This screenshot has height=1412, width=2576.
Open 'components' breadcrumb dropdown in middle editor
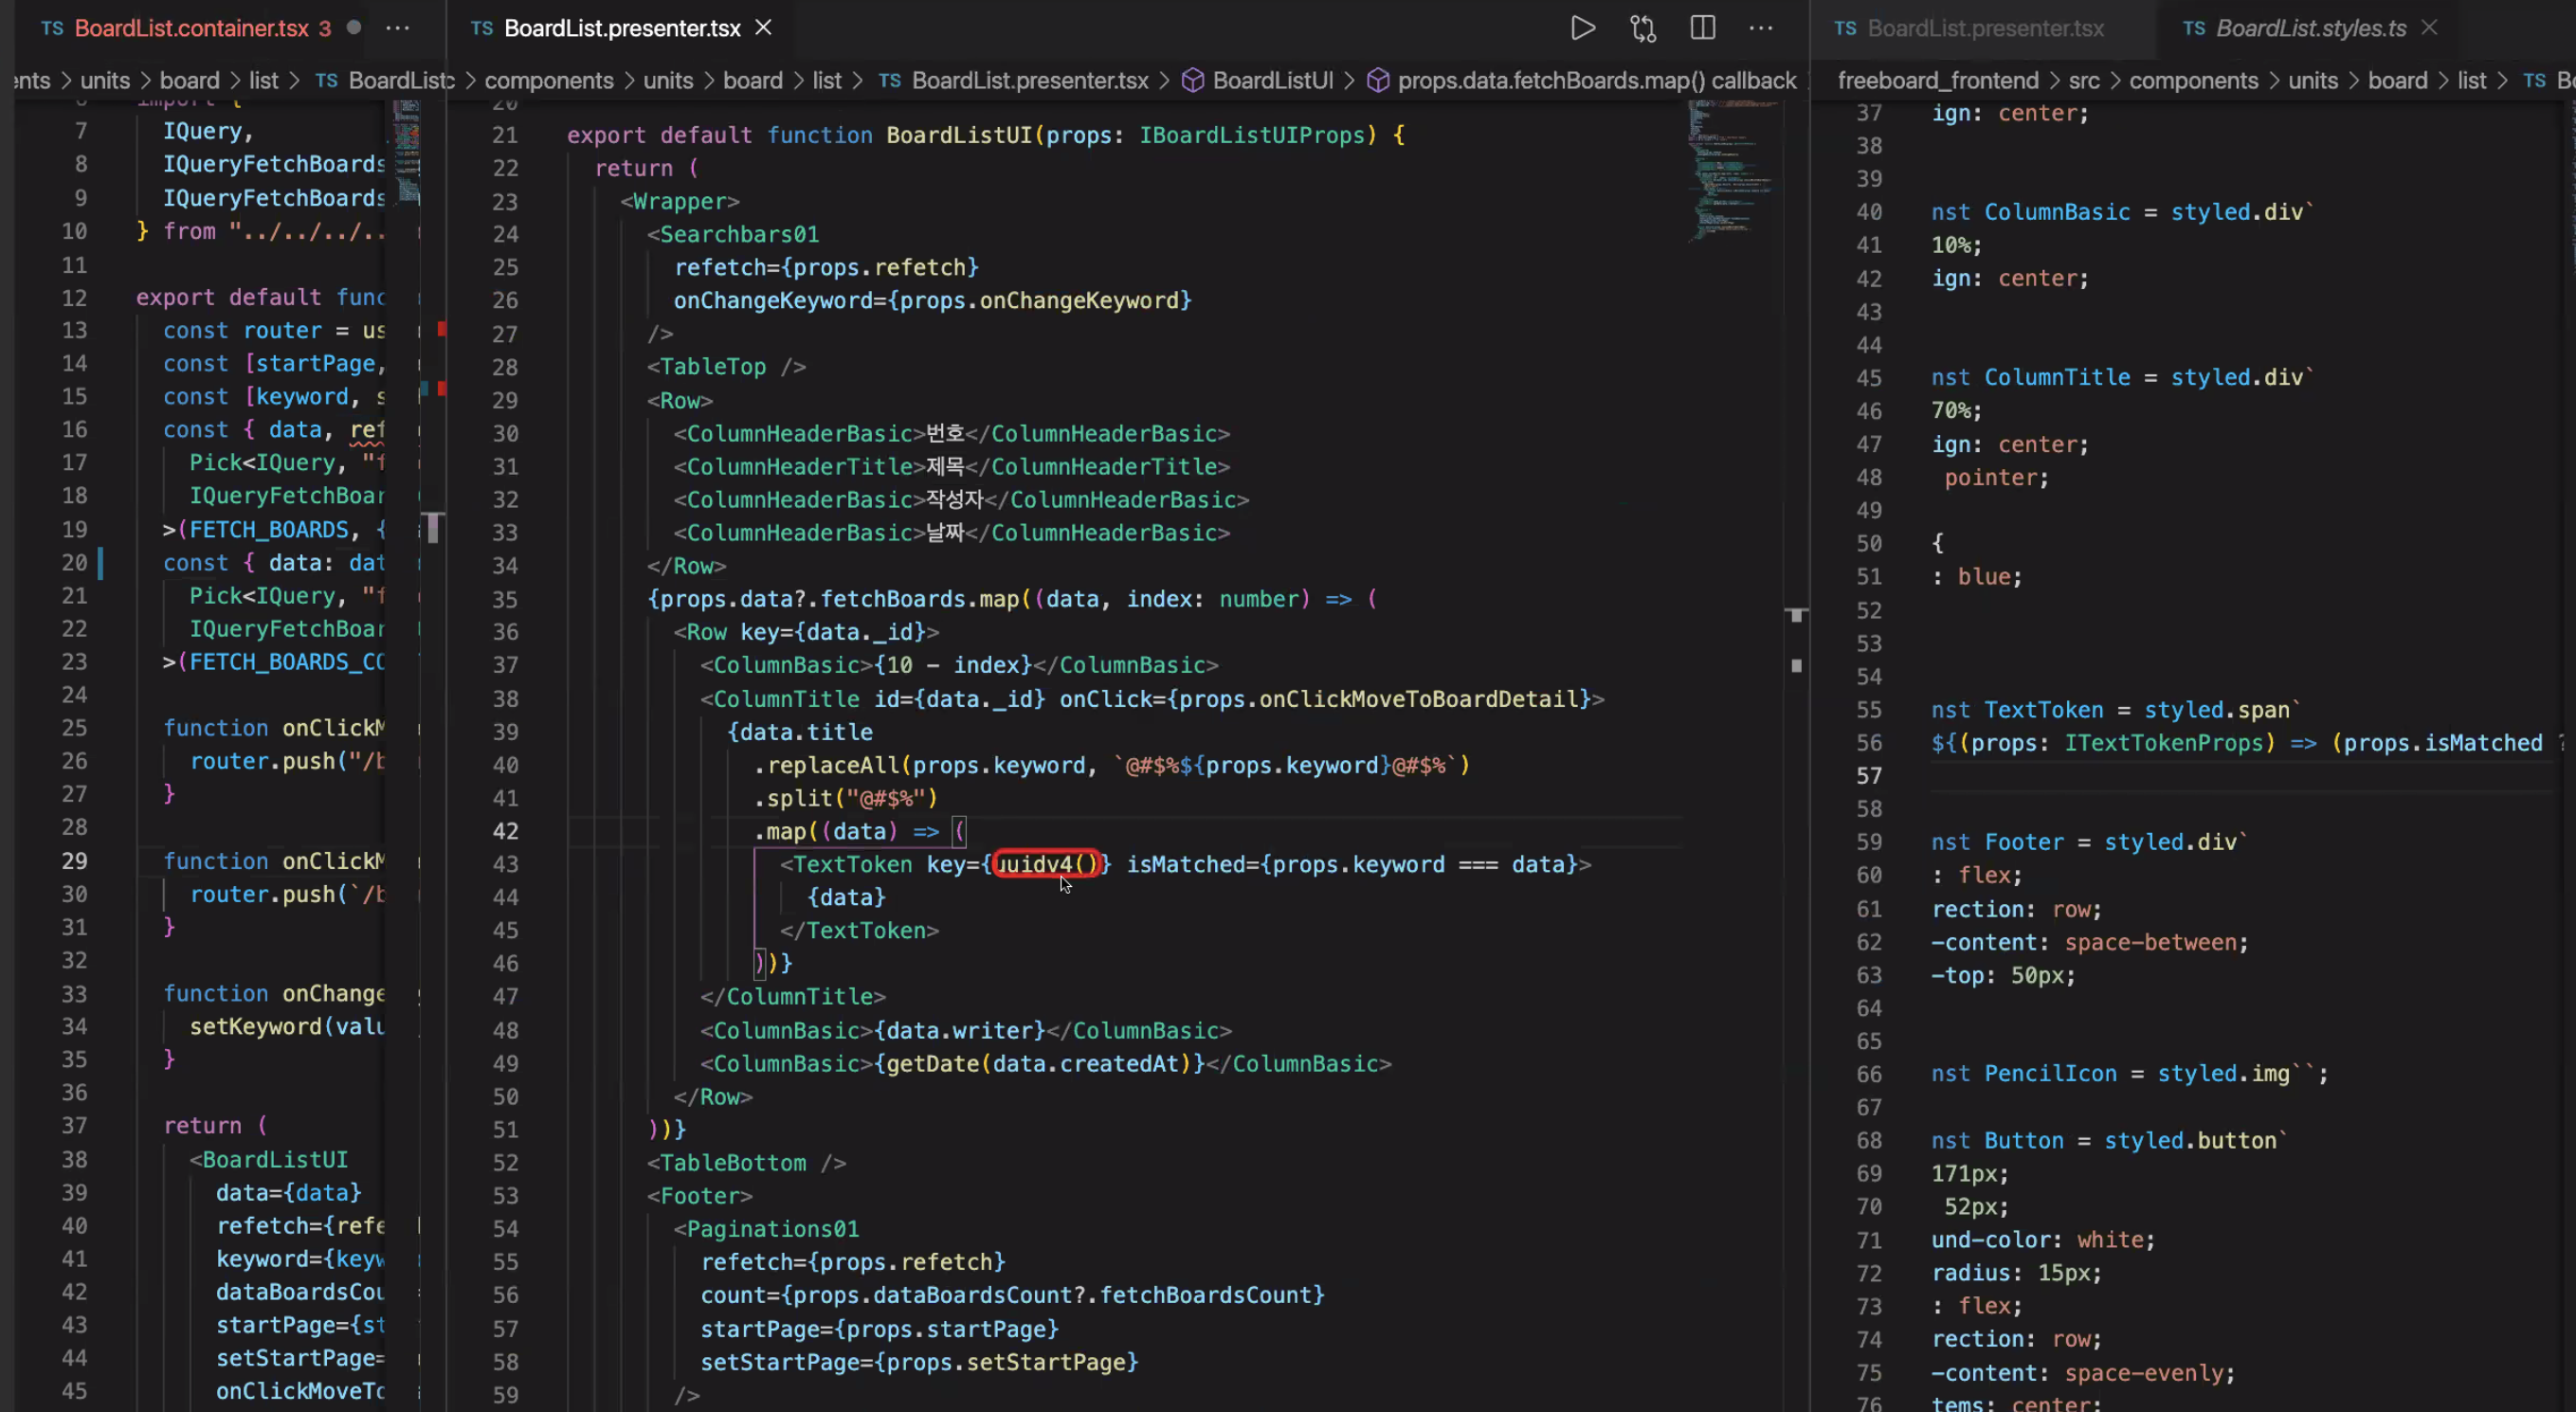coord(548,80)
